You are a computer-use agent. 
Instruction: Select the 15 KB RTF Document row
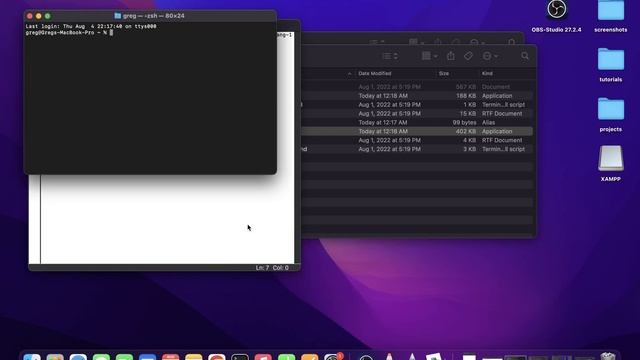(417, 113)
